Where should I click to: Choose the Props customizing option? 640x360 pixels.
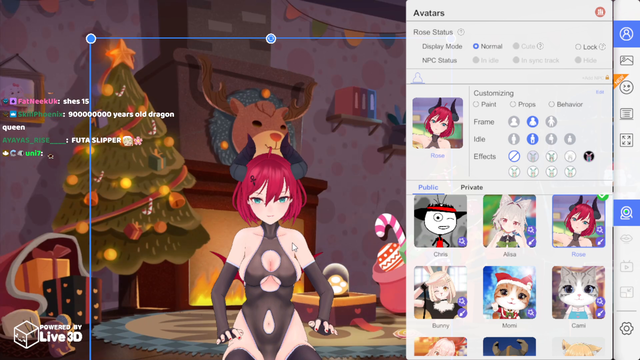[513, 104]
